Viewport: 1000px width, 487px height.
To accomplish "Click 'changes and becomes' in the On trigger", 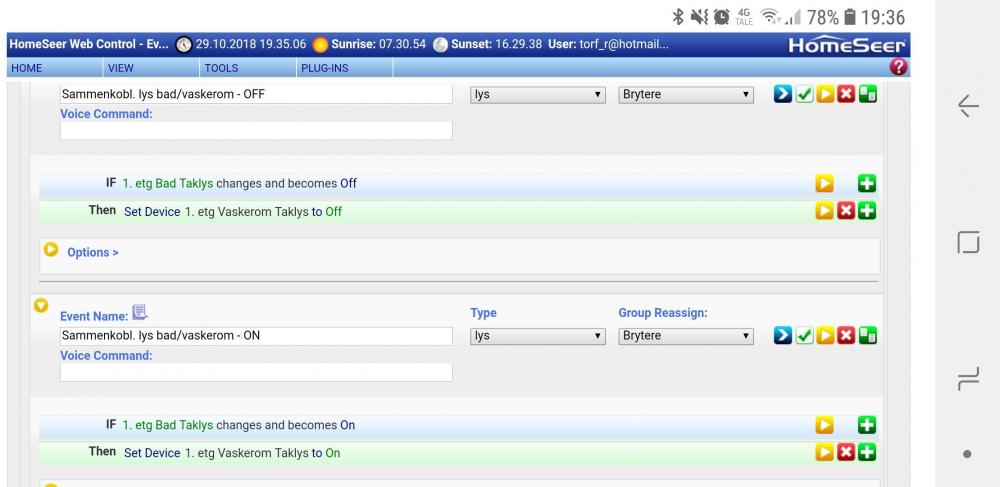I will pyautogui.click(x=277, y=425).
